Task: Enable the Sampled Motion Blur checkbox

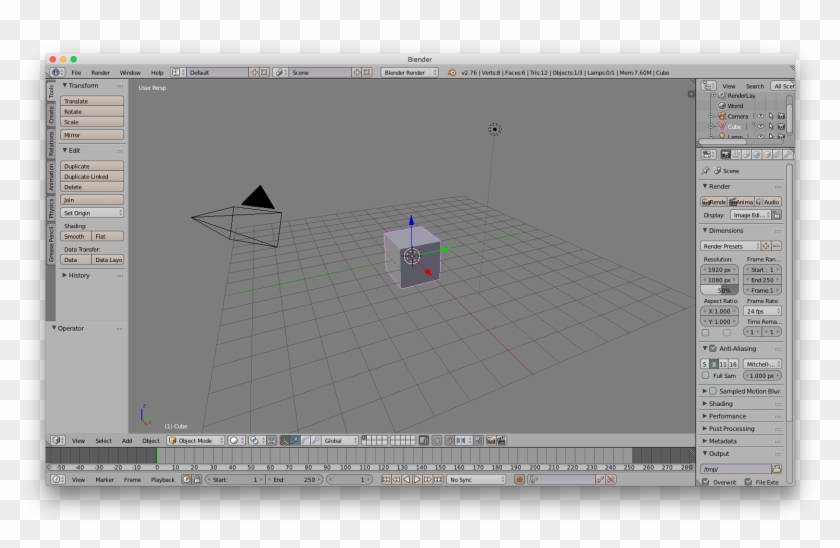Action: 713,391
